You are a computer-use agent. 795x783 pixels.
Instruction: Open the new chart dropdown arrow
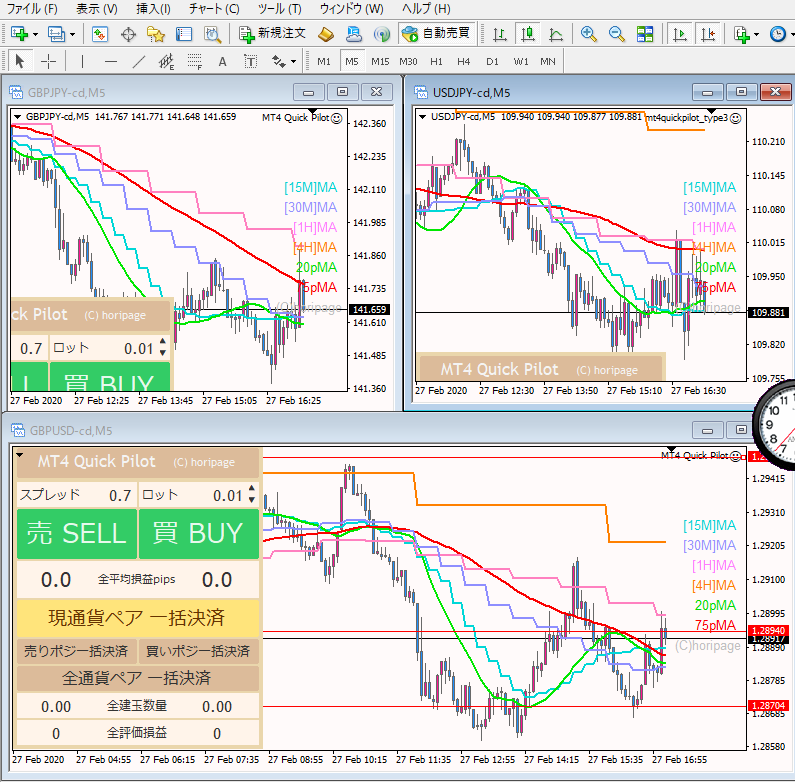tap(37, 34)
